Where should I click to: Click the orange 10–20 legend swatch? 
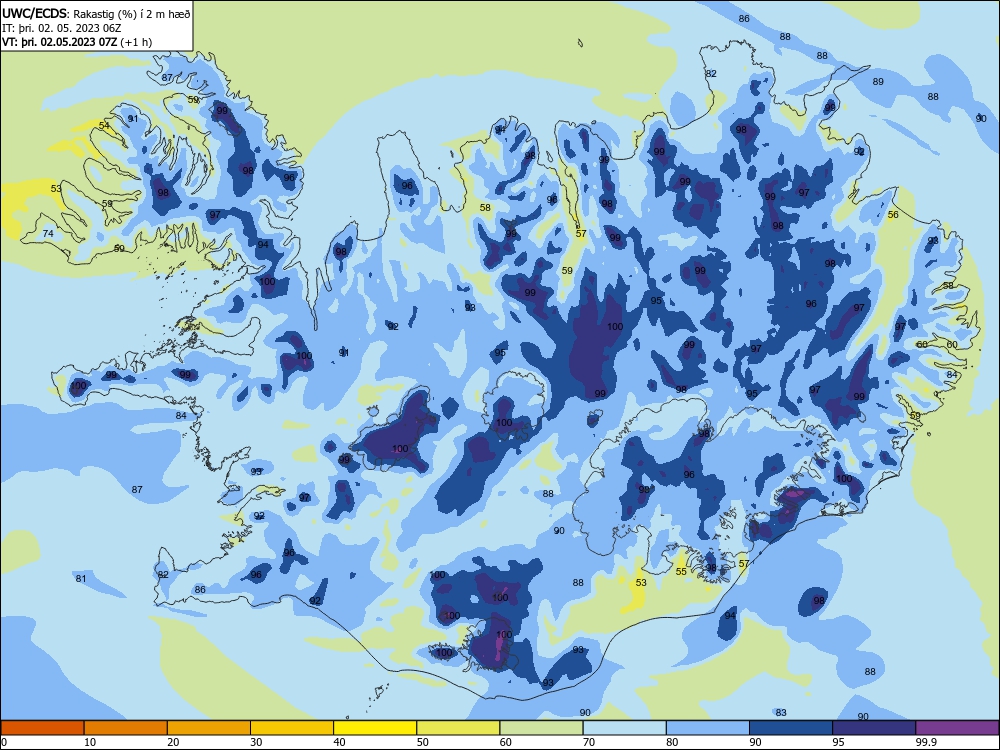[x=126, y=728]
